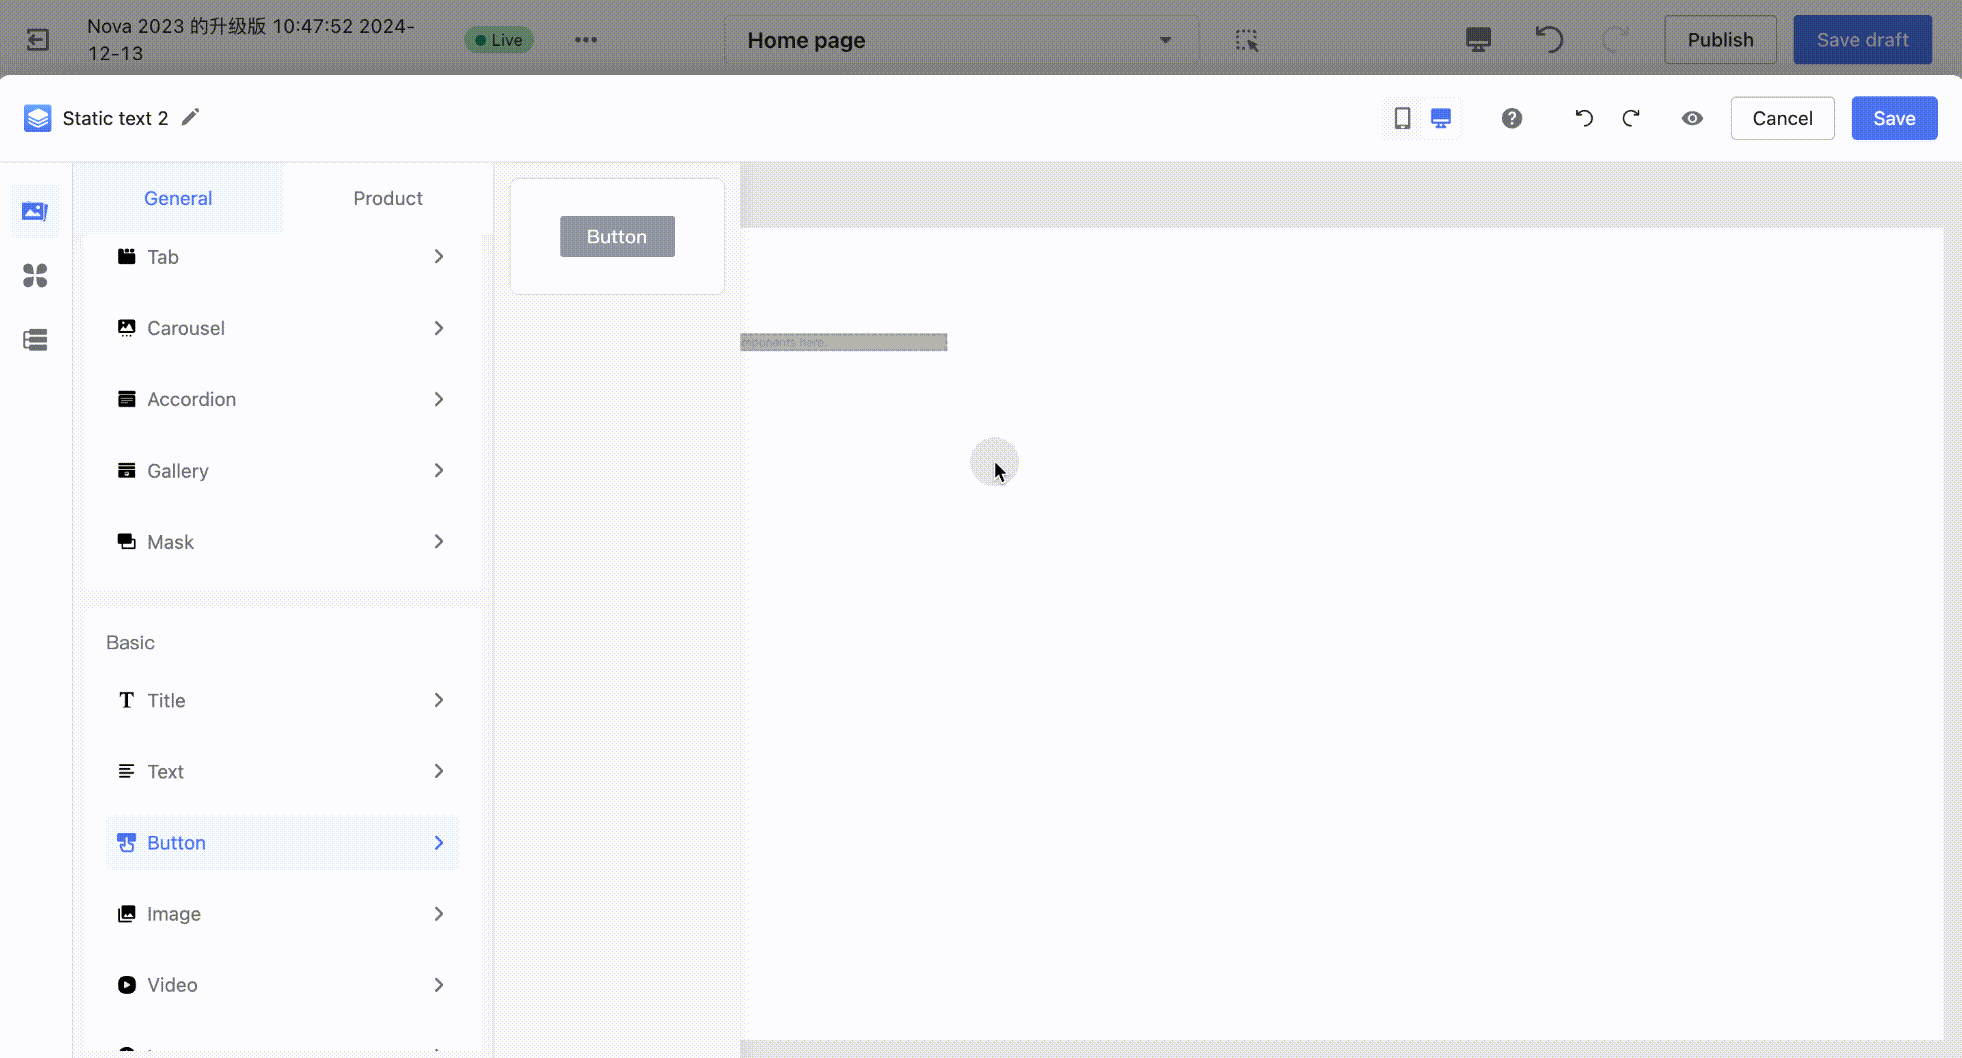Switch to desktop device preview
Screen dimensions: 1962x1058
pyautogui.click(x=1440, y=118)
